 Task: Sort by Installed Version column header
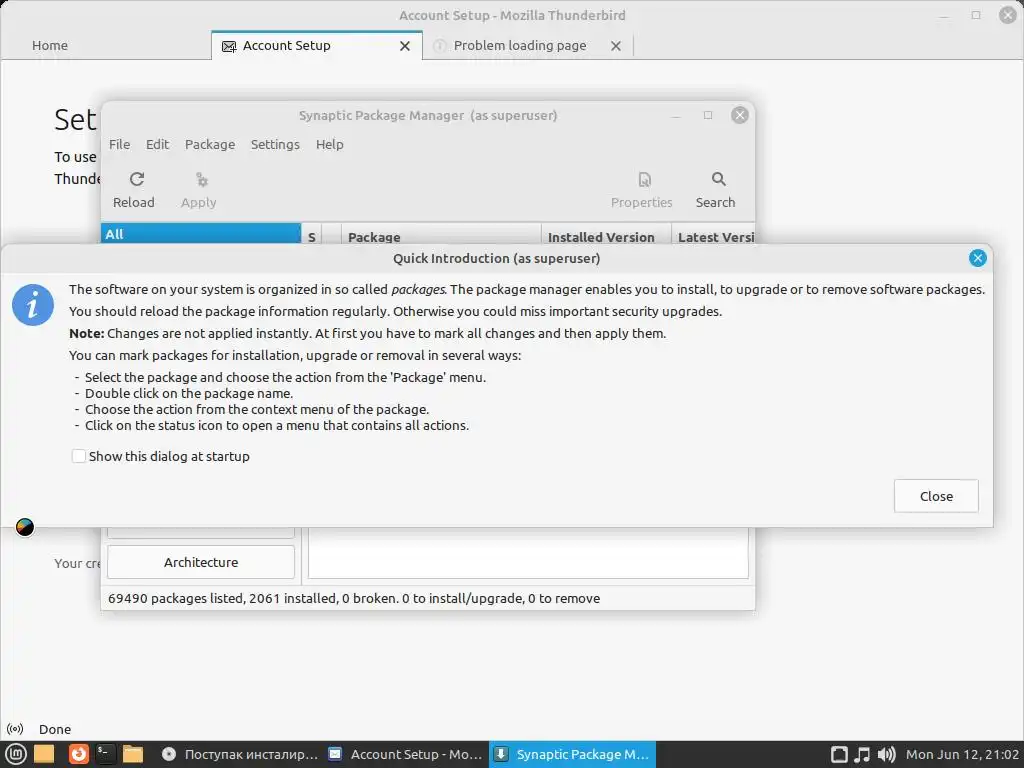coord(606,237)
